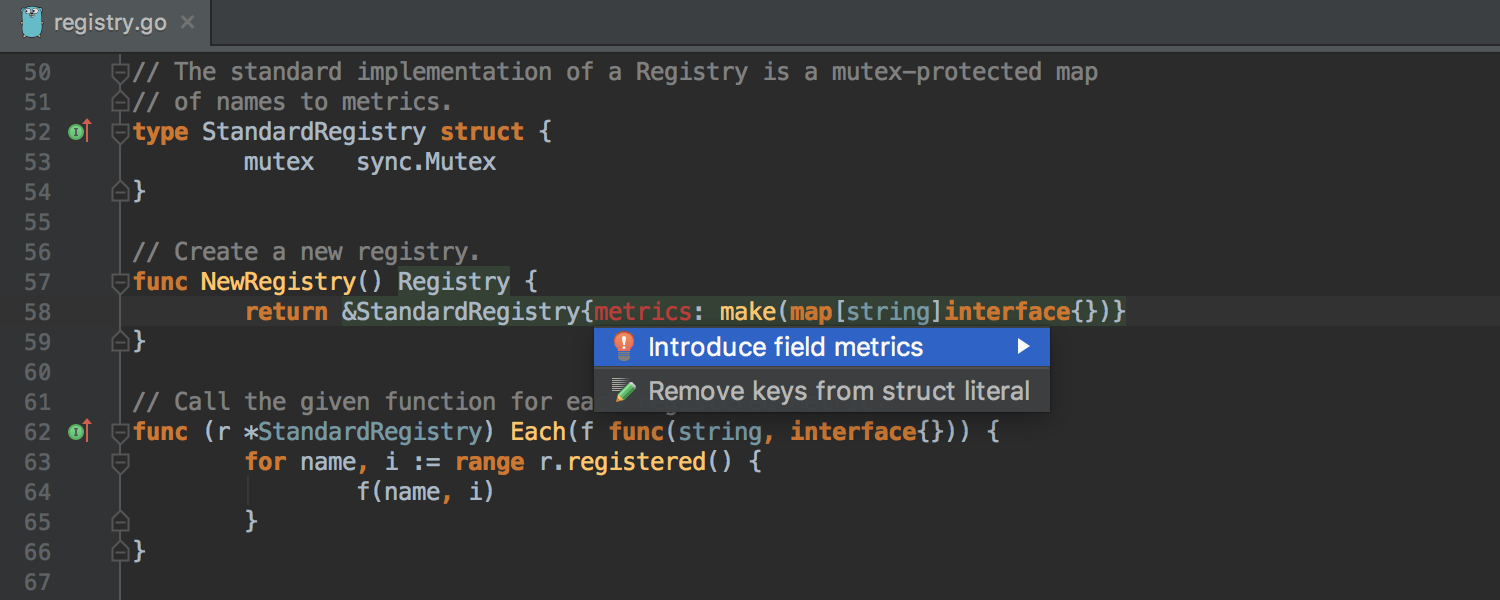Click the closing fold marker on line 66
The height and width of the screenshot is (600, 1500).
tap(120, 551)
